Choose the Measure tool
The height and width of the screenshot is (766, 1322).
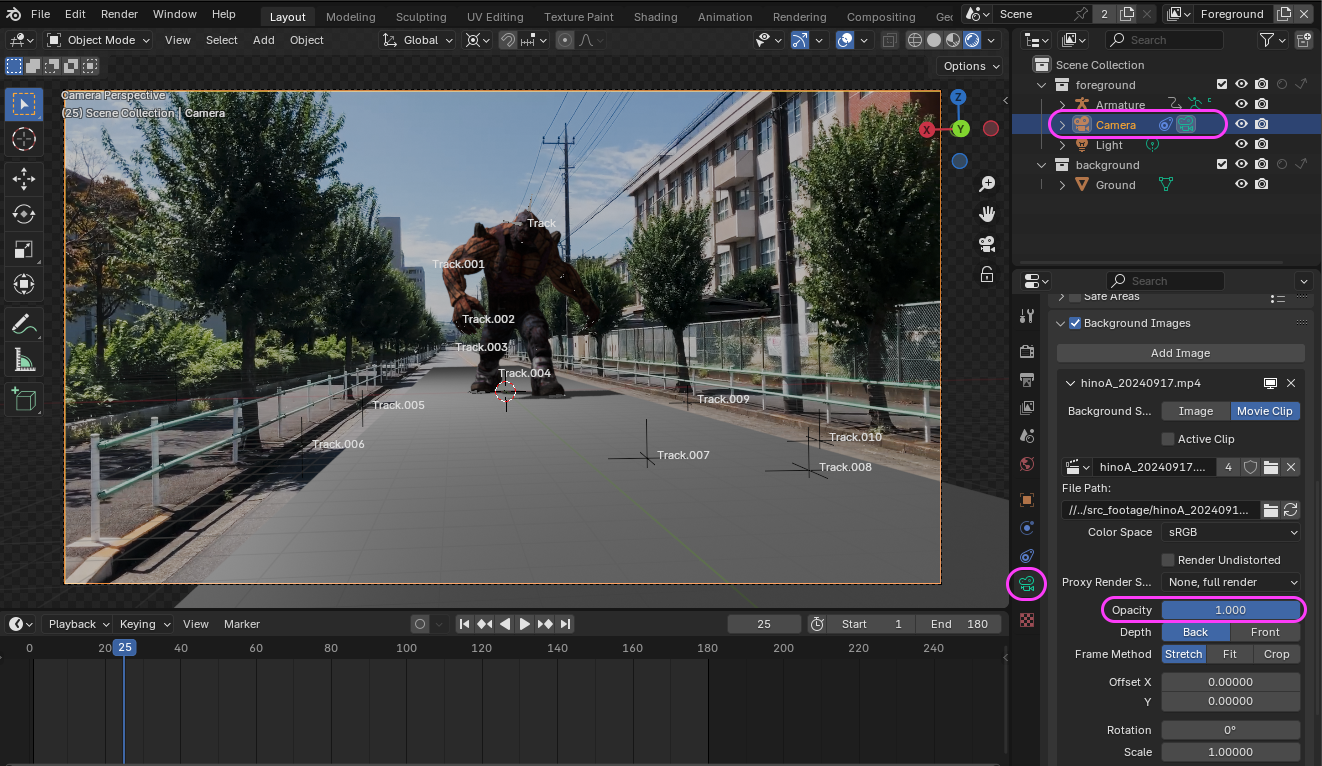(24, 359)
